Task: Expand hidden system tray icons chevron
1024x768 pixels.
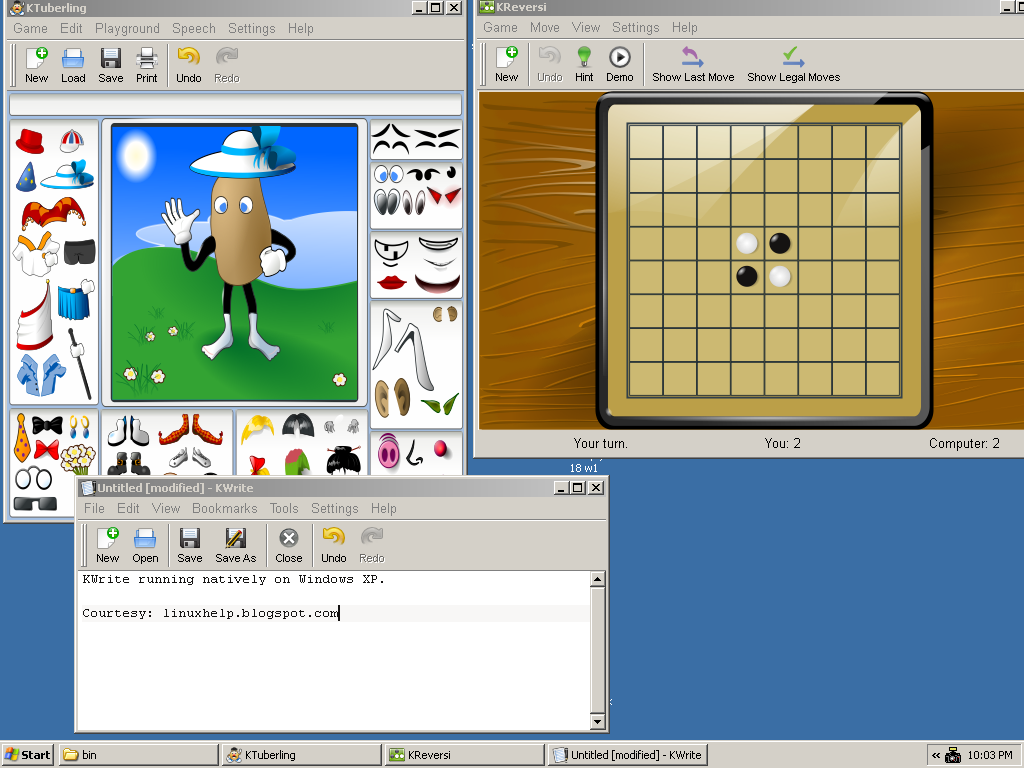Action: click(936, 756)
